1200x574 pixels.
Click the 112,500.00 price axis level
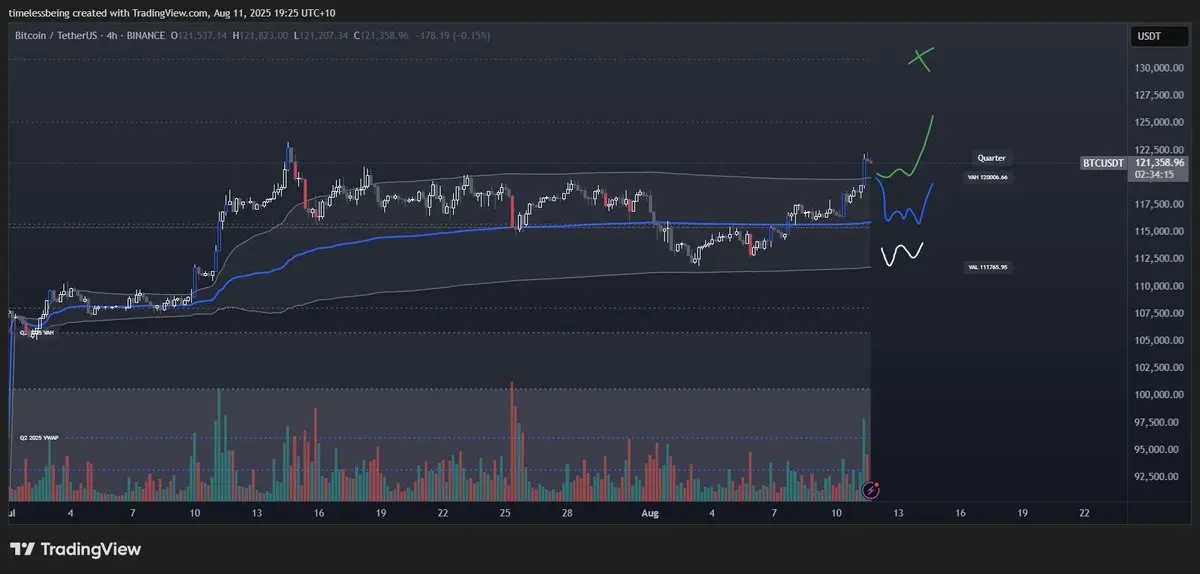point(1159,259)
